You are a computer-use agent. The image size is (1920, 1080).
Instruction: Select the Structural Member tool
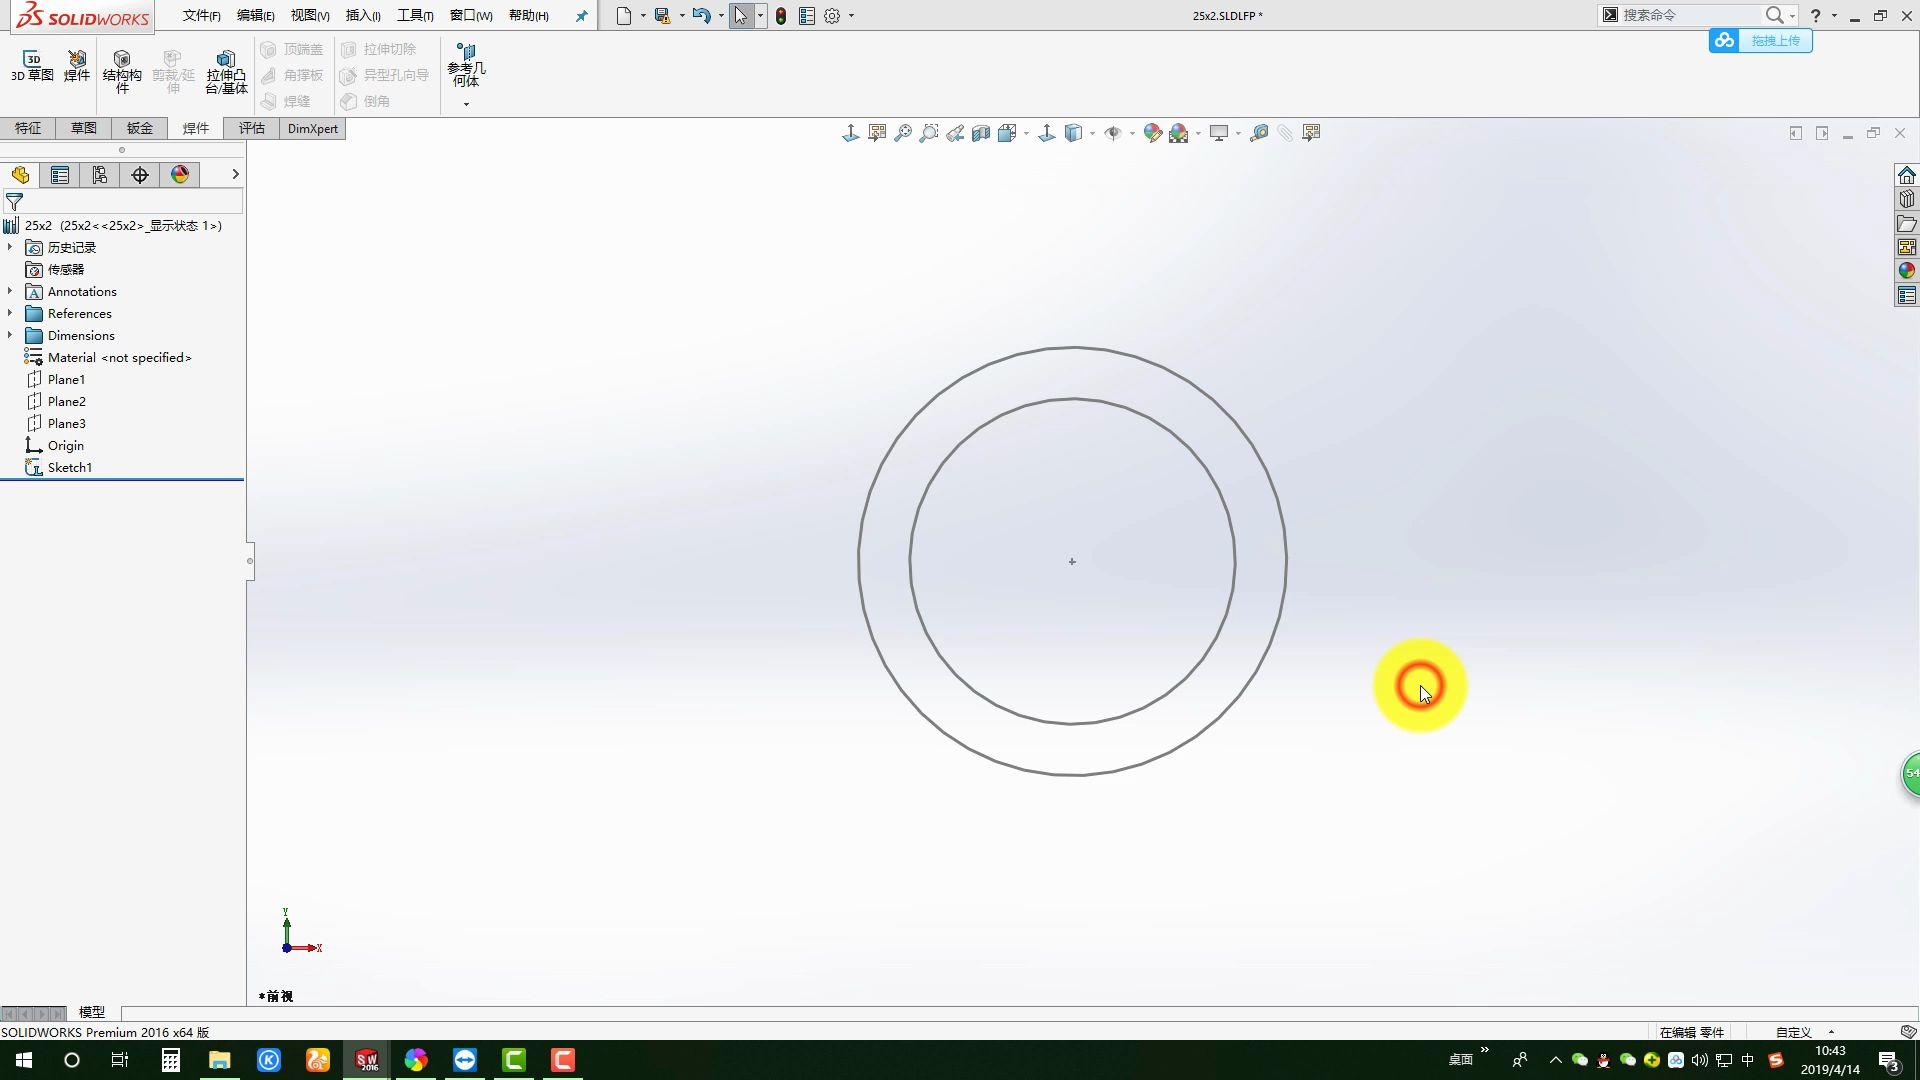click(122, 66)
